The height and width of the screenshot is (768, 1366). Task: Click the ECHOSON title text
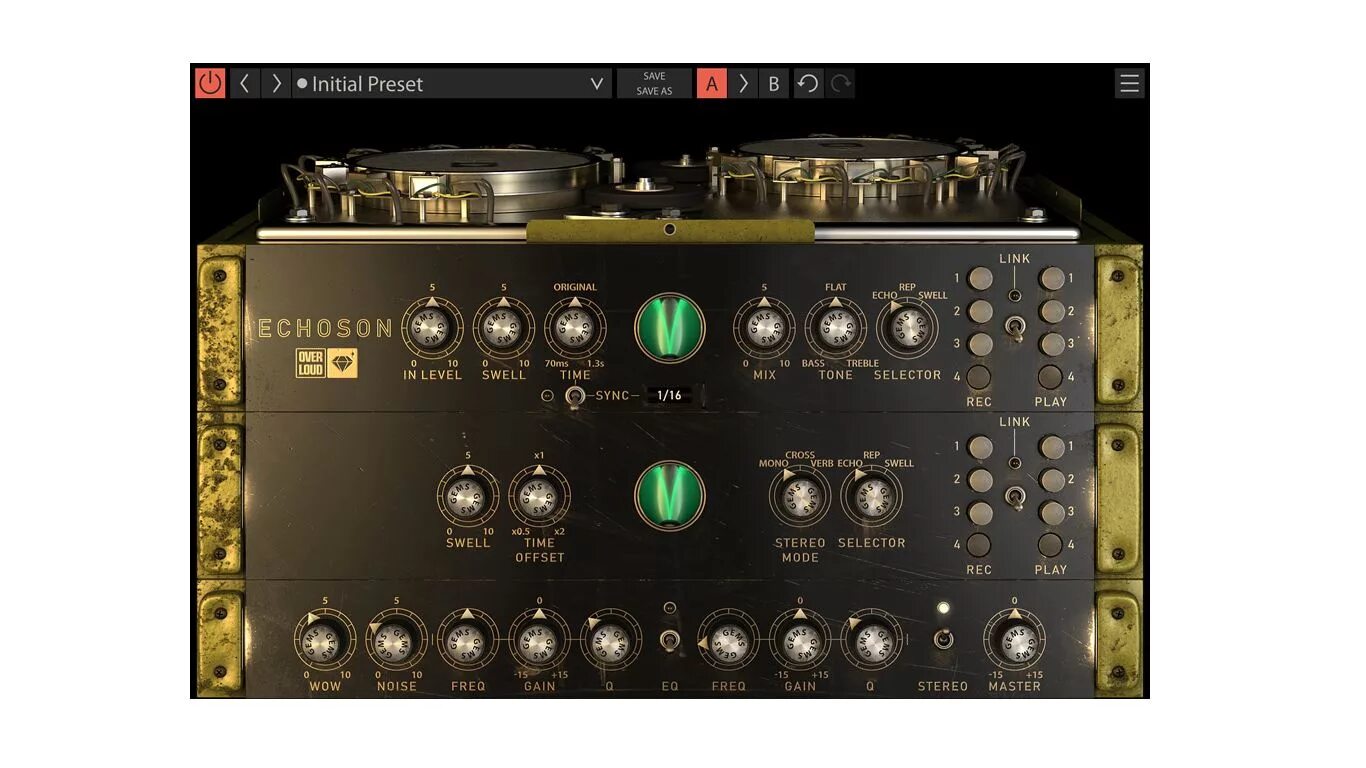326,328
